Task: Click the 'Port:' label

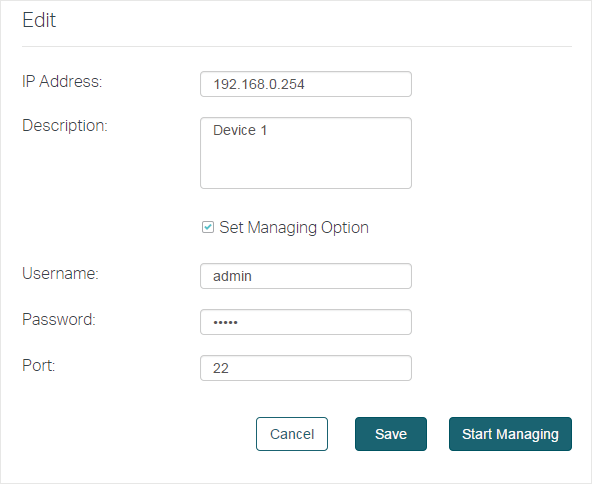Action: pyautogui.click(x=39, y=365)
